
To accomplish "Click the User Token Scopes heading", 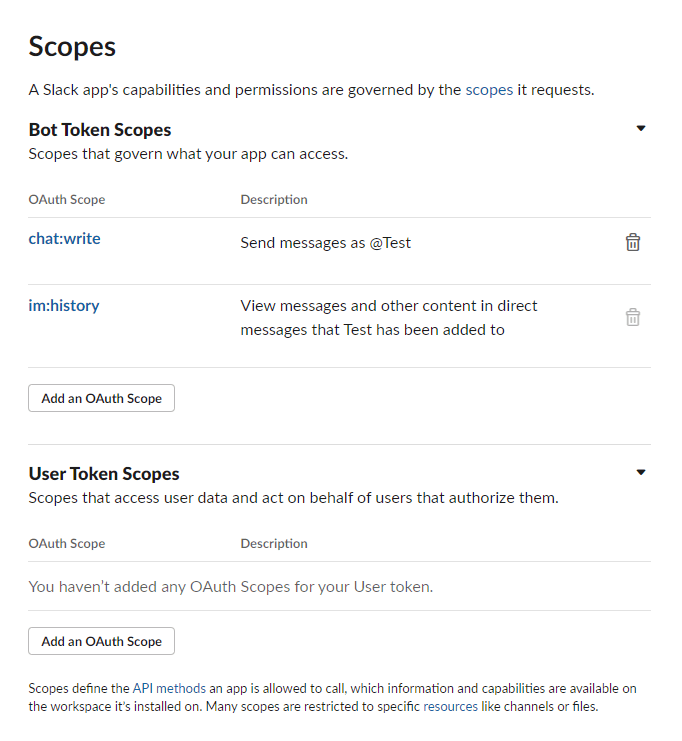I will [104, 474].
